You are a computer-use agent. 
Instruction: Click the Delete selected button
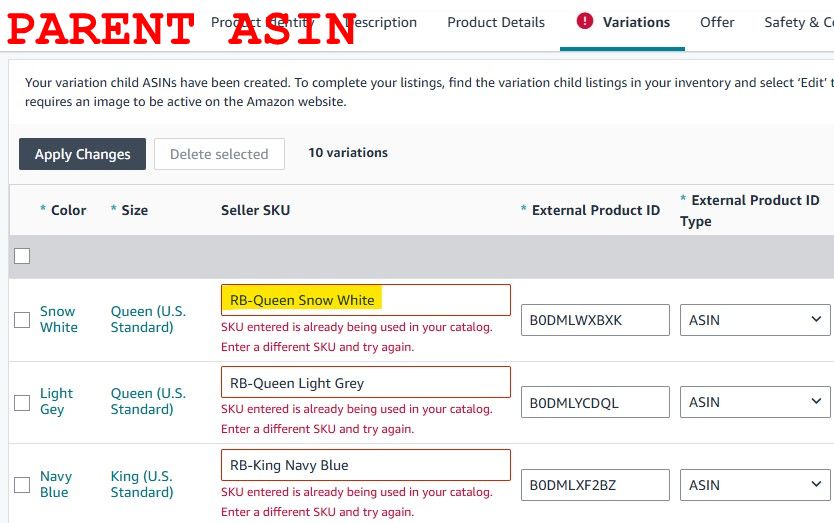[219, 154]
